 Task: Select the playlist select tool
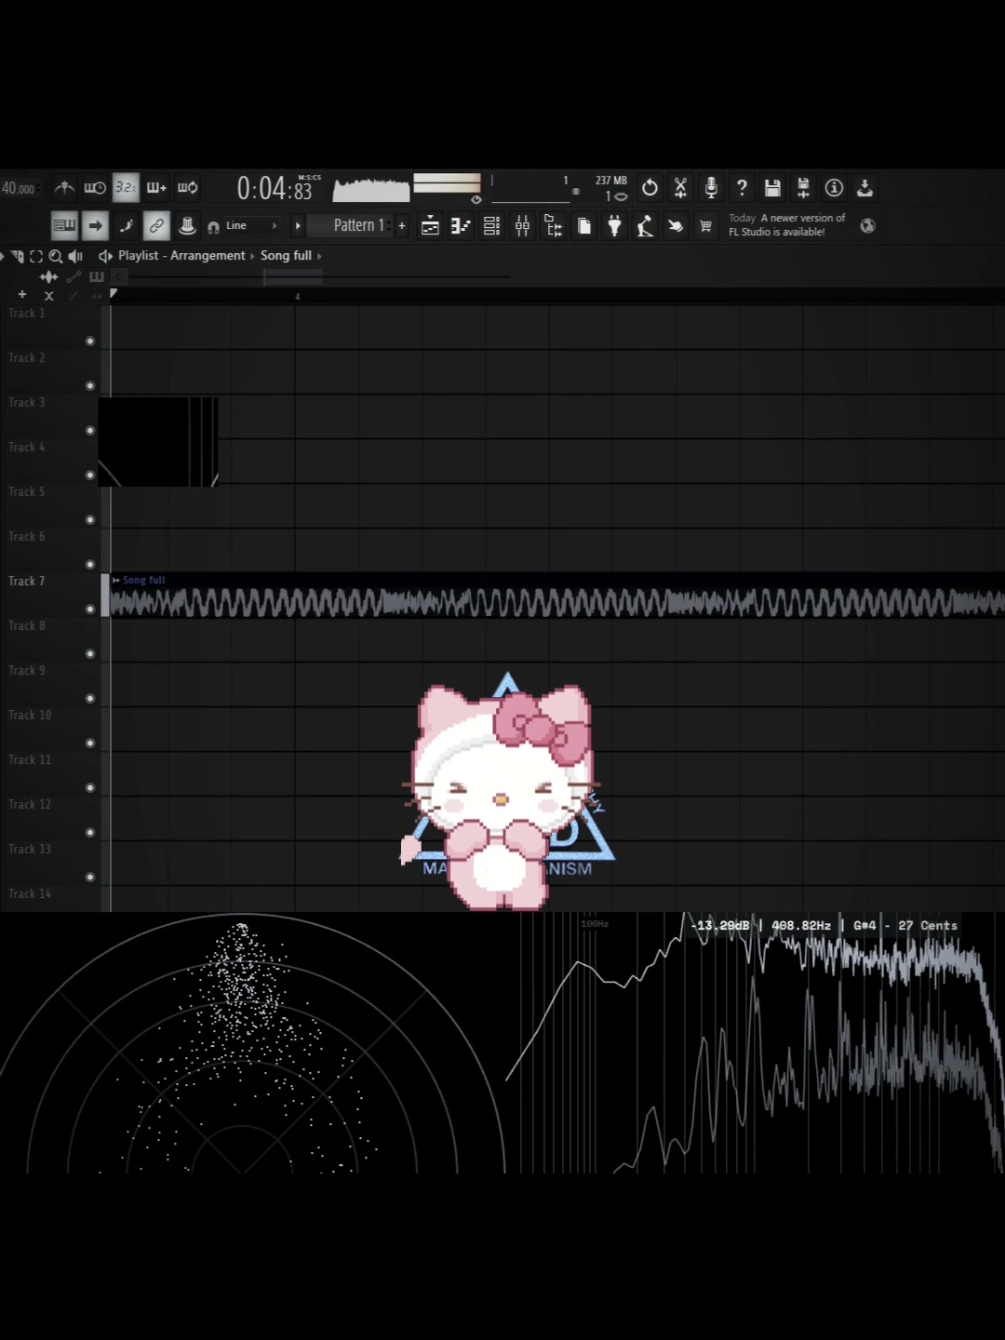(x=36, y=256)
